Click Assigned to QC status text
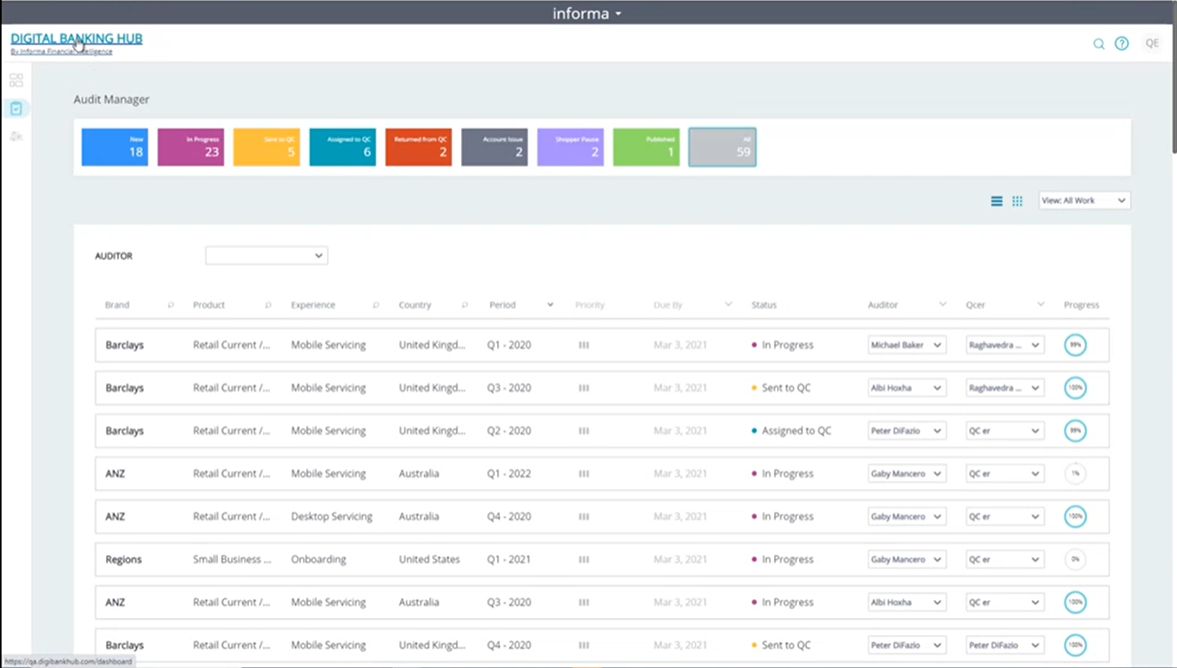 click(x=796, y=431)
